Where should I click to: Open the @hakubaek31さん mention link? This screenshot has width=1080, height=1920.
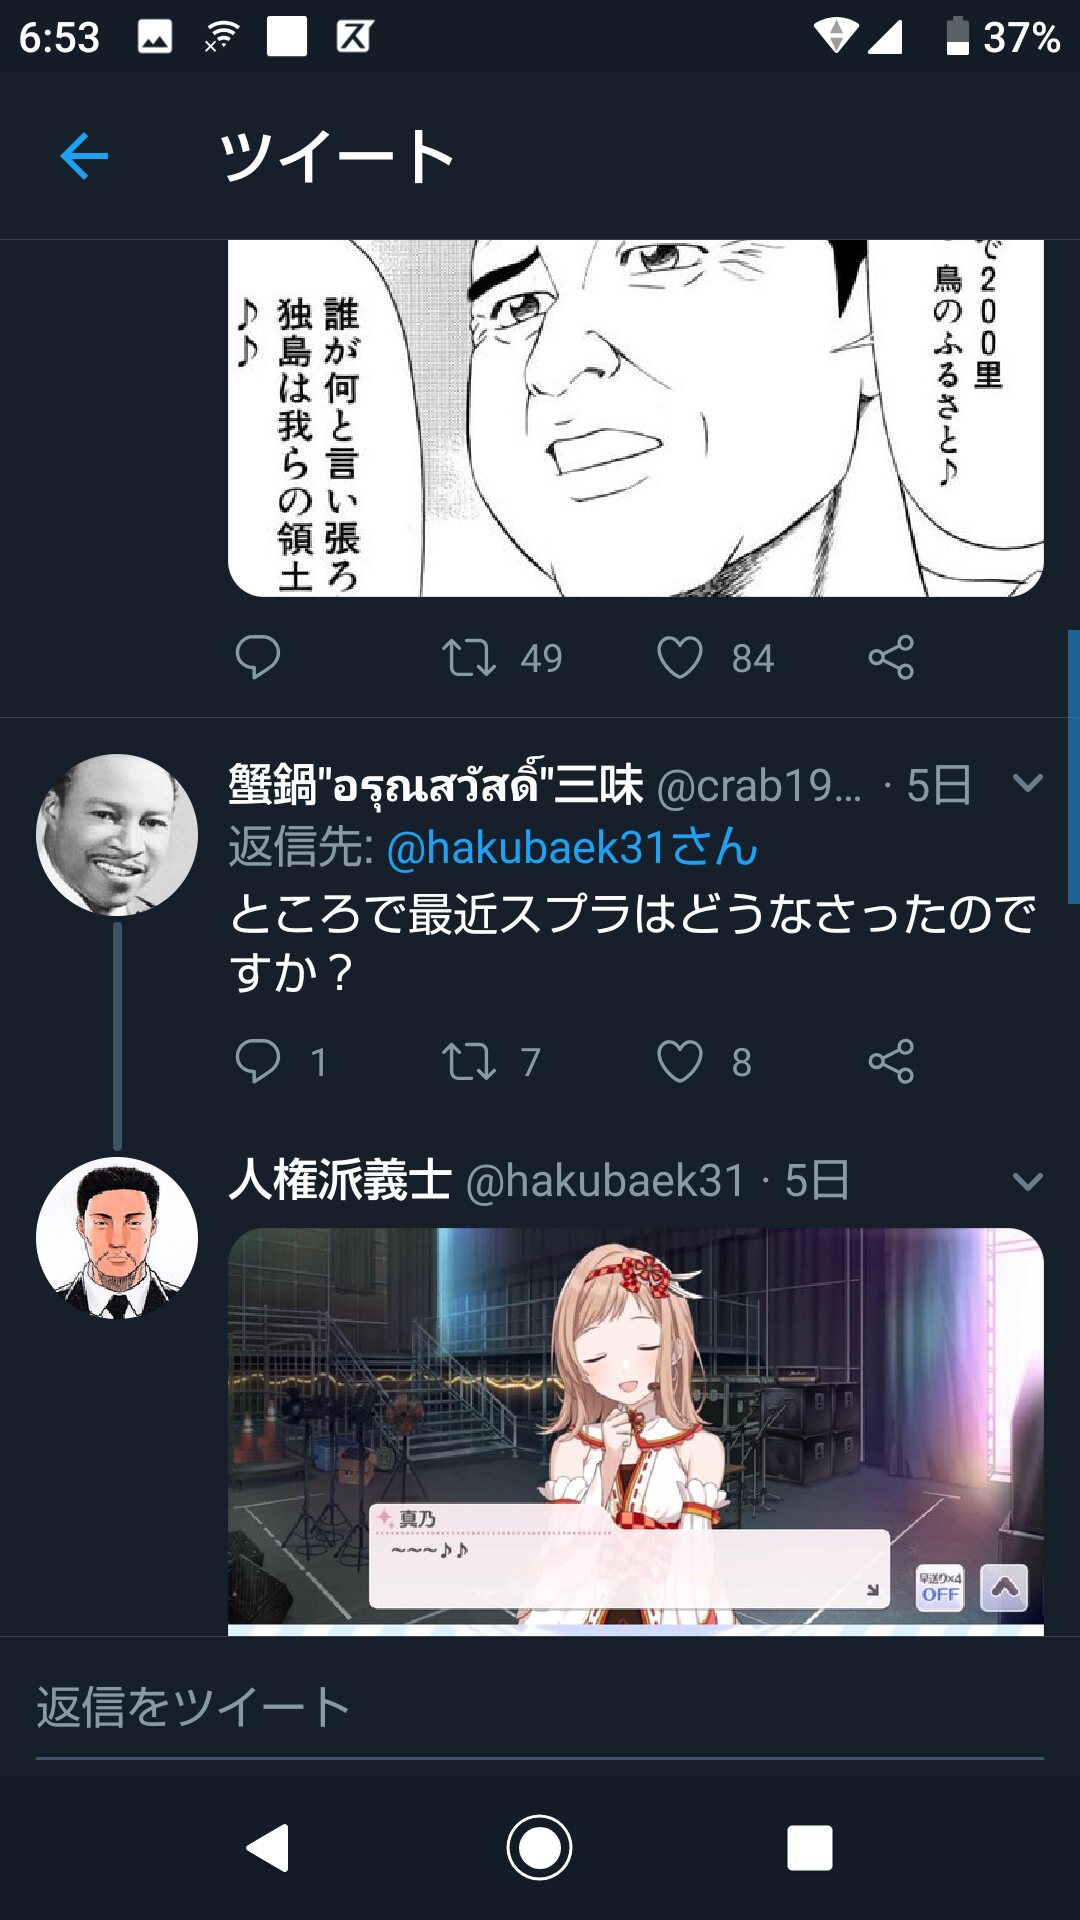coord(572,848)
